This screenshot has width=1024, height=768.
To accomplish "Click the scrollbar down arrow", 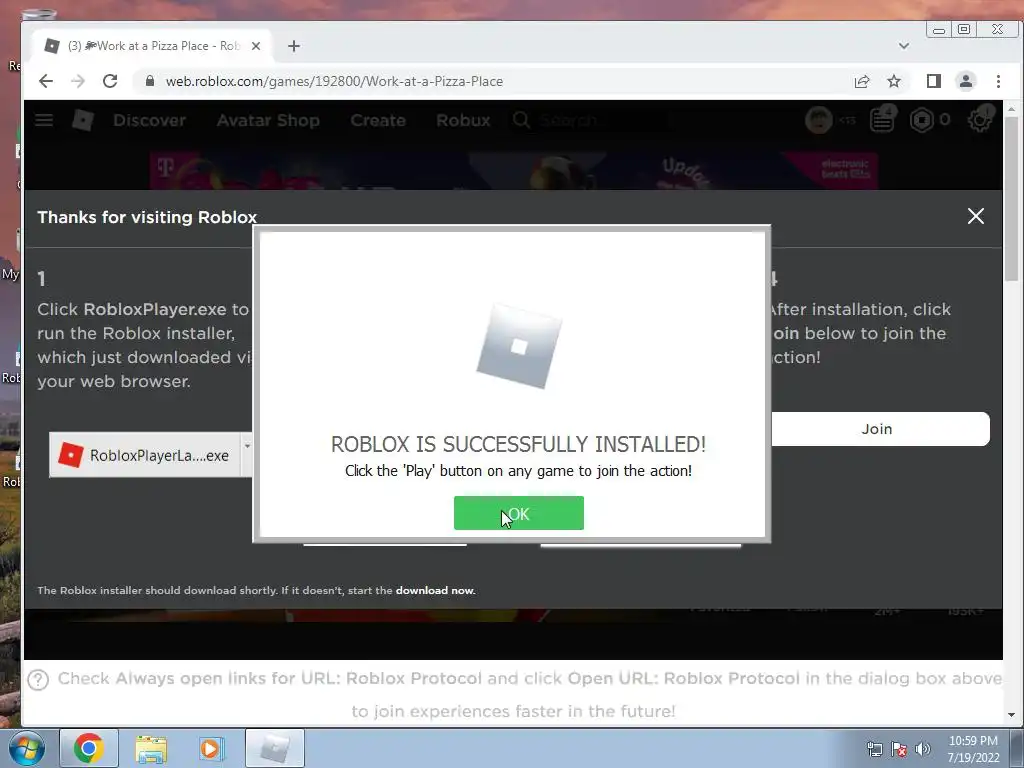I will pos(1011,715).
